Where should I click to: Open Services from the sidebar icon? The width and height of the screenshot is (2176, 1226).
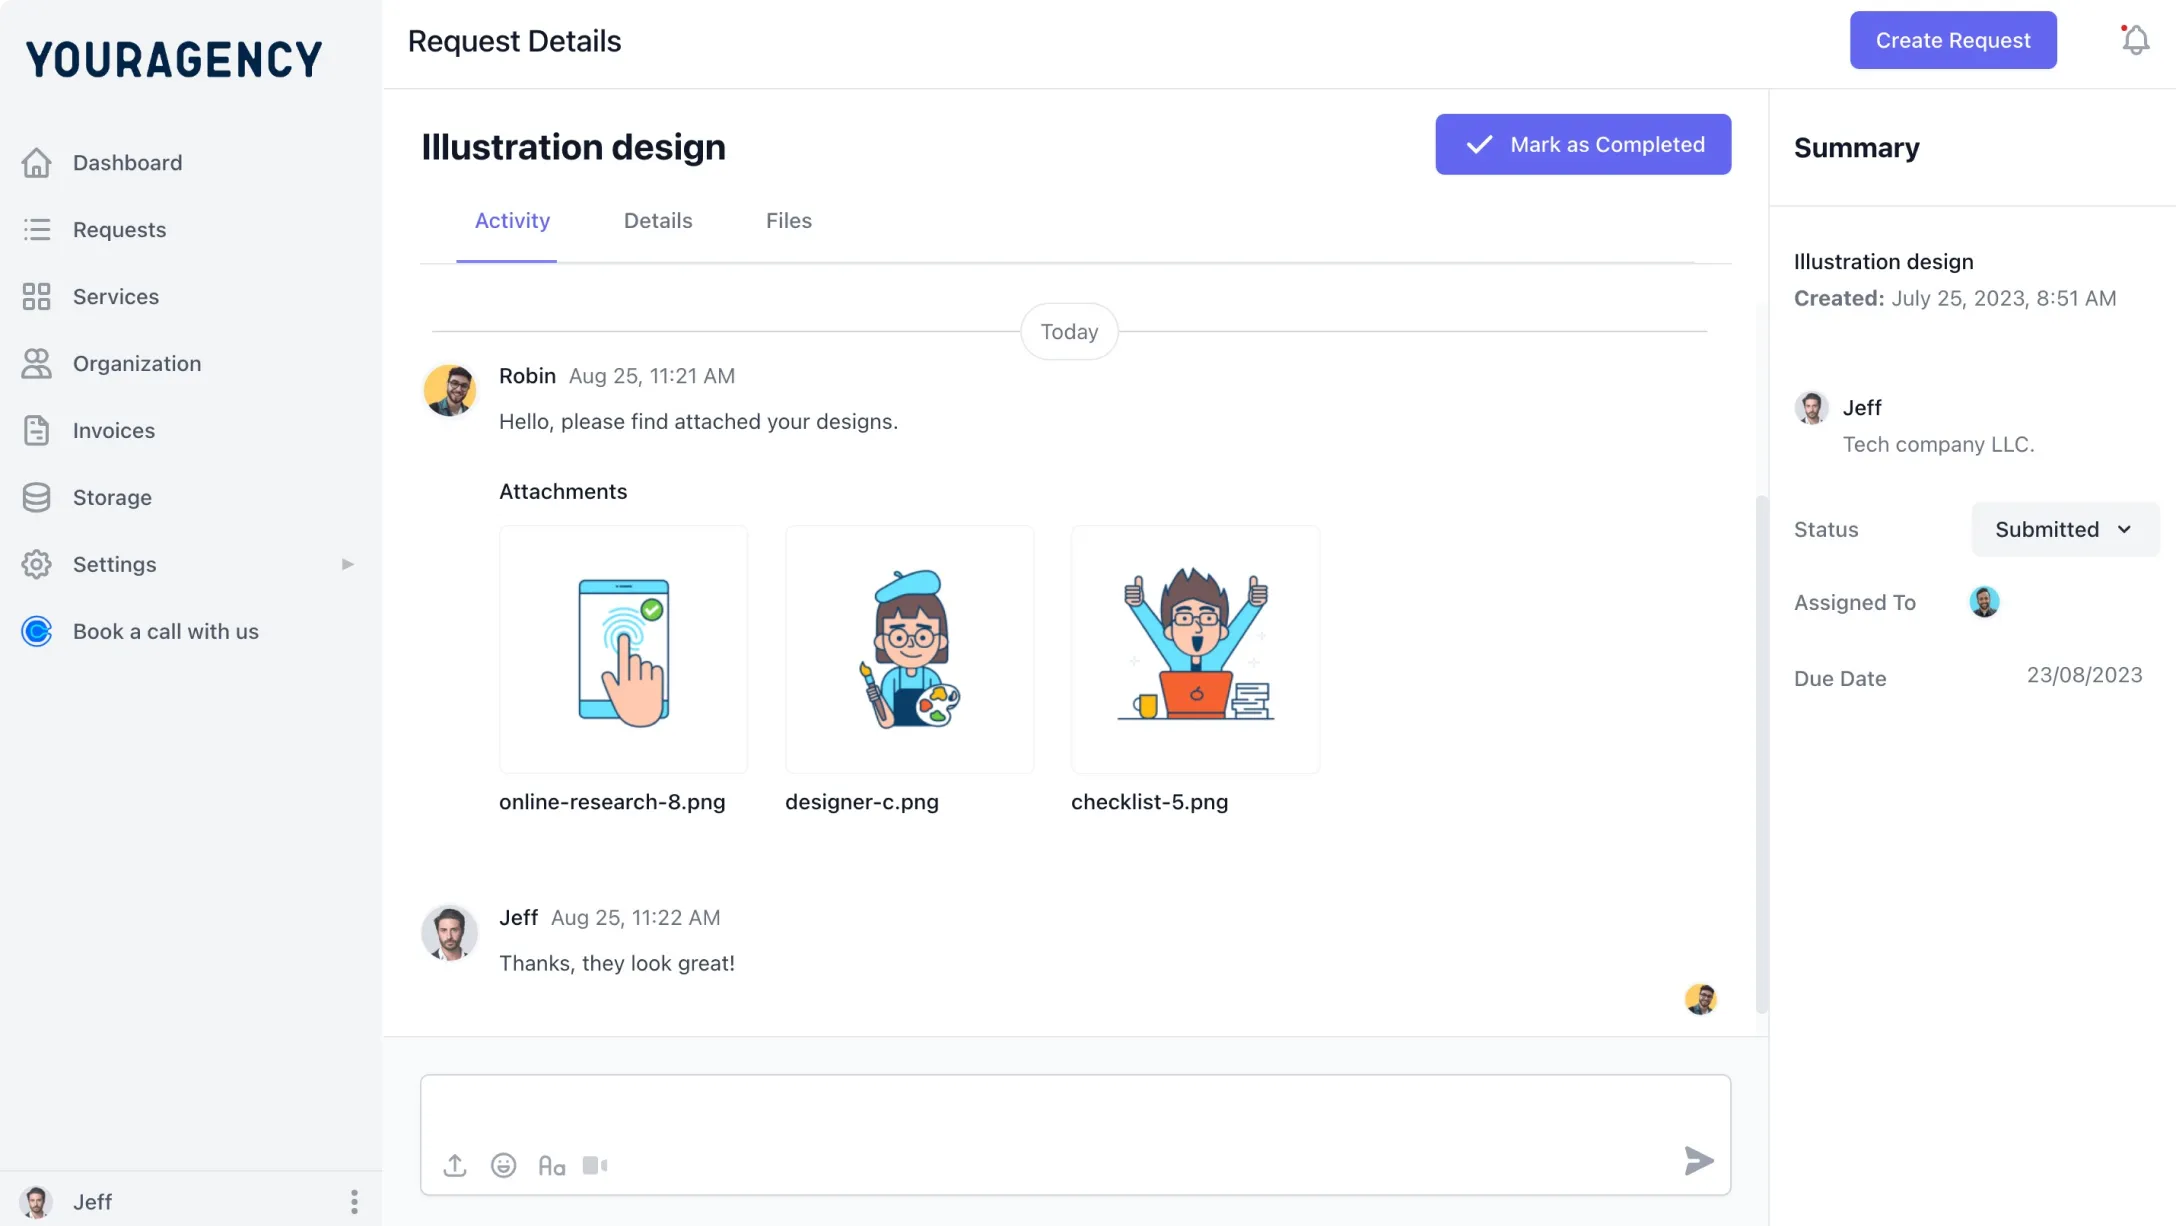tap(37, 296)
